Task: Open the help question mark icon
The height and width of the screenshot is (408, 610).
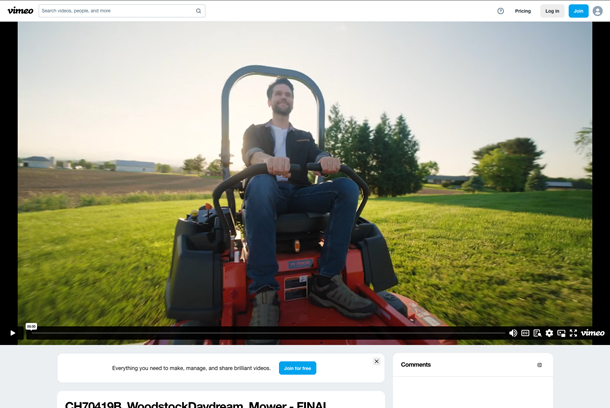Action: click(x=500, y=11)
